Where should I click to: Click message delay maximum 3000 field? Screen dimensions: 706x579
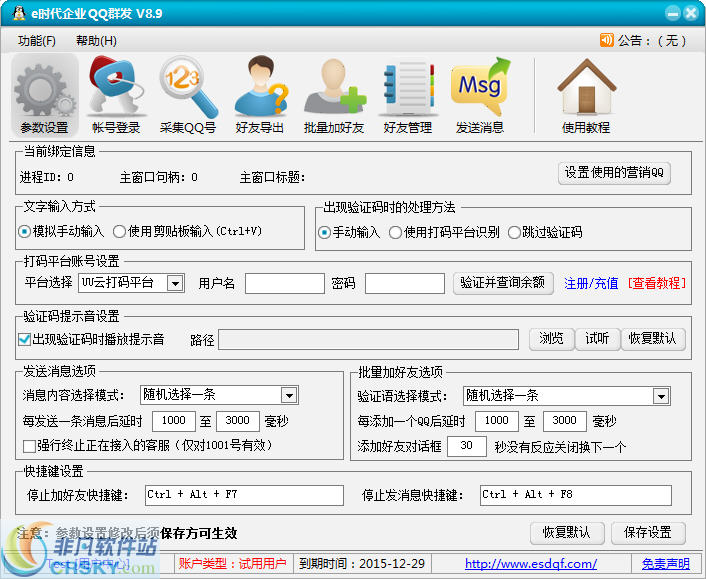(238, 421)
